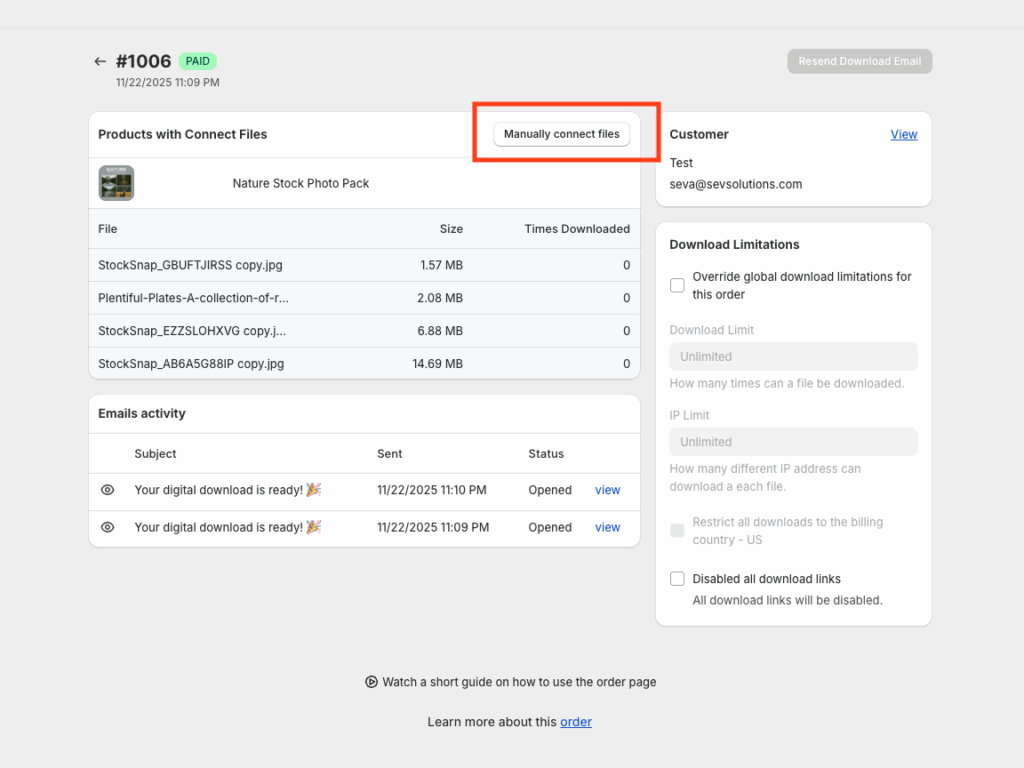Open the Nature Stock Photo Pack thumbnail

(116, 183)
